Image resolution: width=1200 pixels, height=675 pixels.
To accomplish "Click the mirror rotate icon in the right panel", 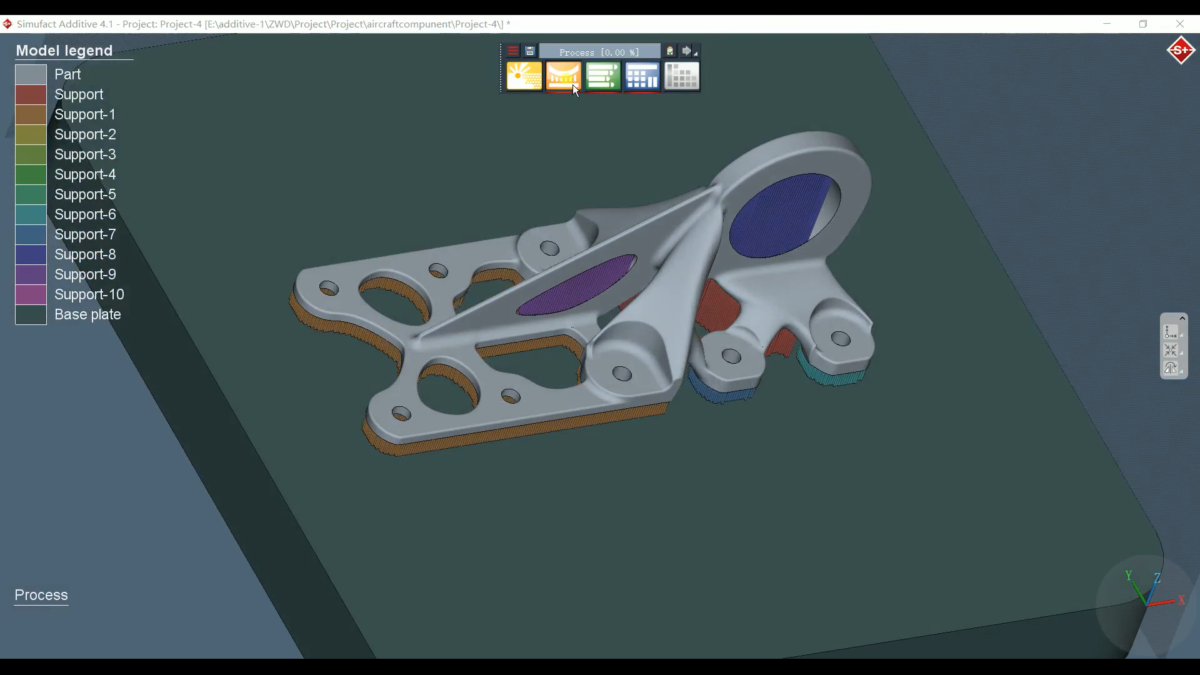I will tap(1170, 368).
